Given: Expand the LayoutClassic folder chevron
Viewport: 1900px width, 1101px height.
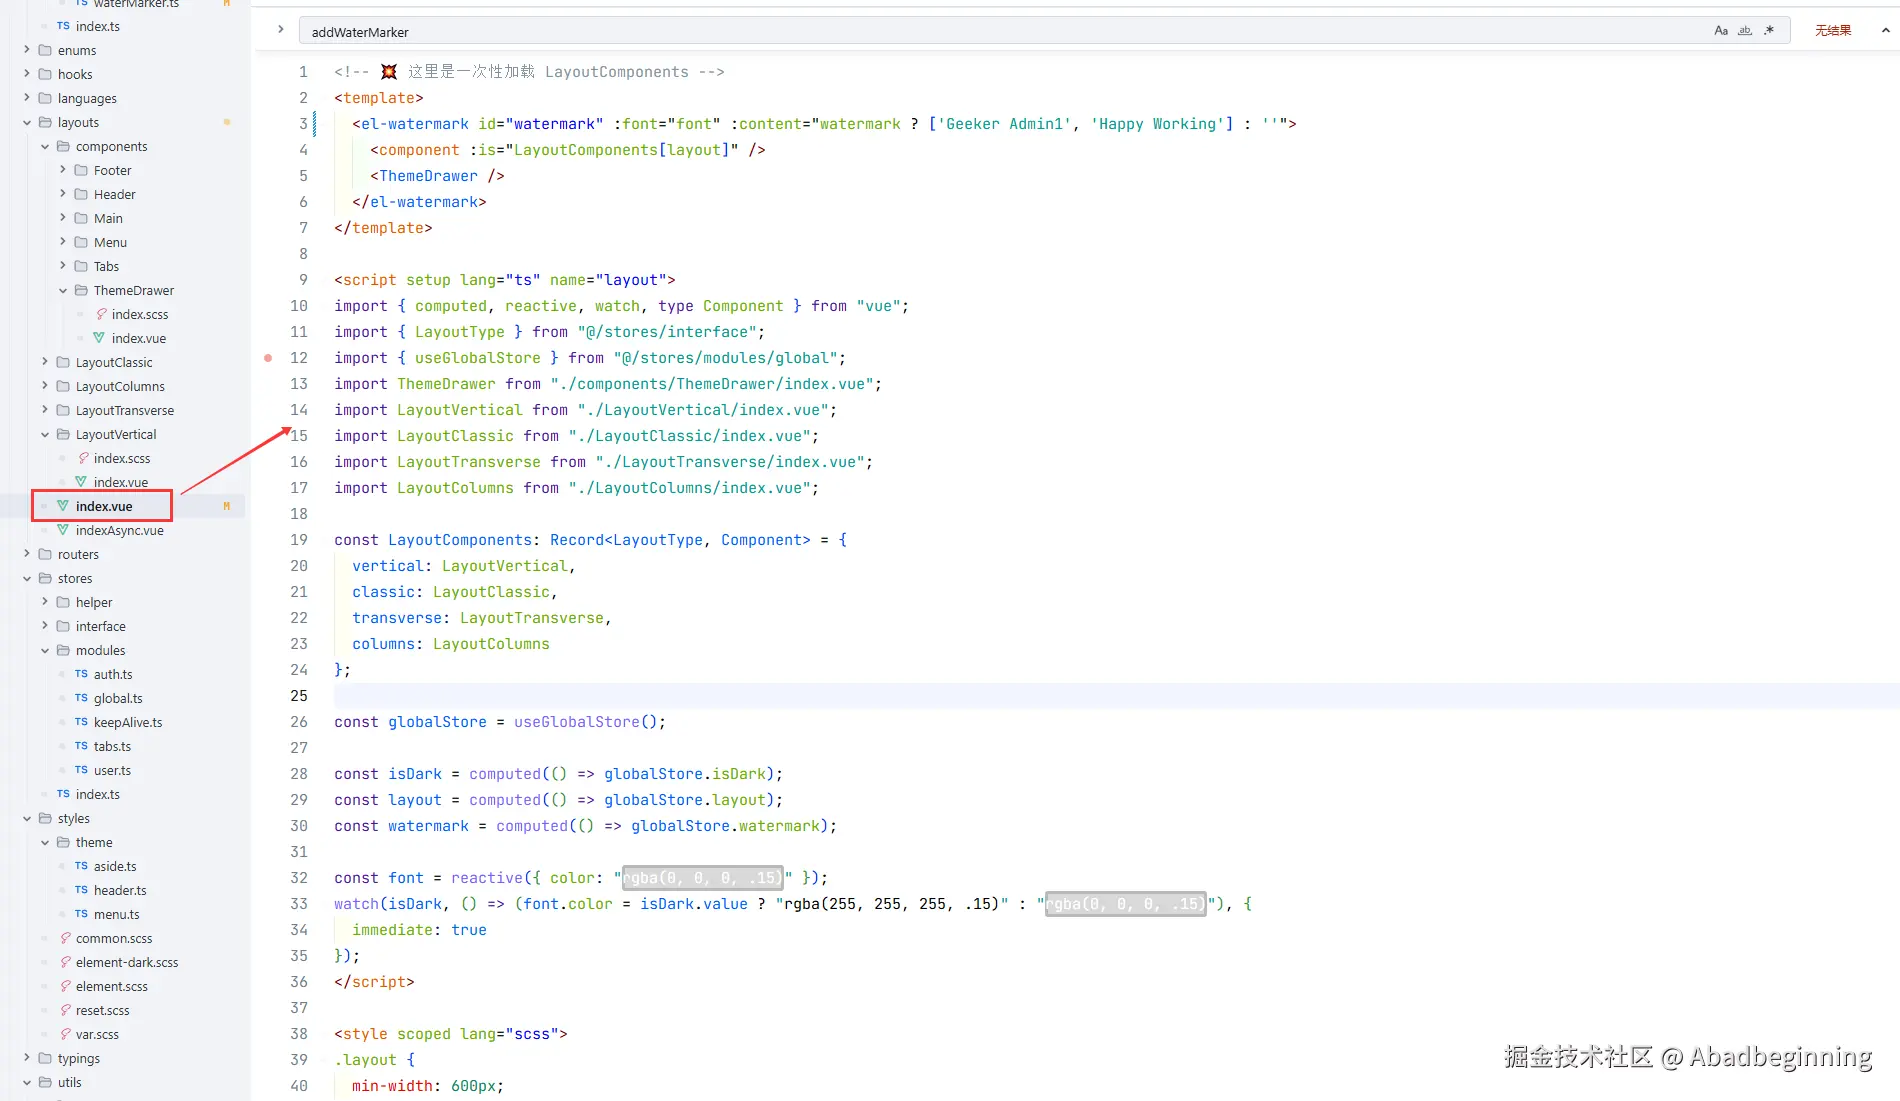Looking at the screenshot, I should pyautogui.click(x=45, y=362).
